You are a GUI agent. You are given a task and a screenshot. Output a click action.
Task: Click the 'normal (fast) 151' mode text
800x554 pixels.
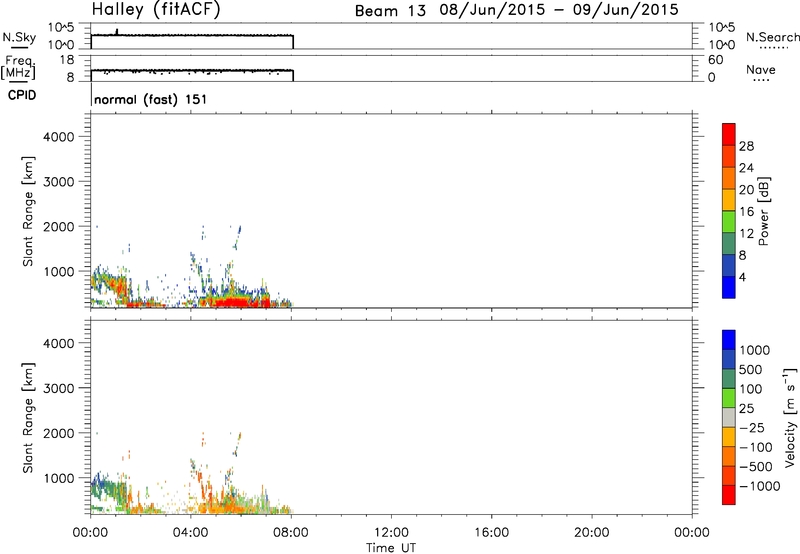click(x=151, y=99)
